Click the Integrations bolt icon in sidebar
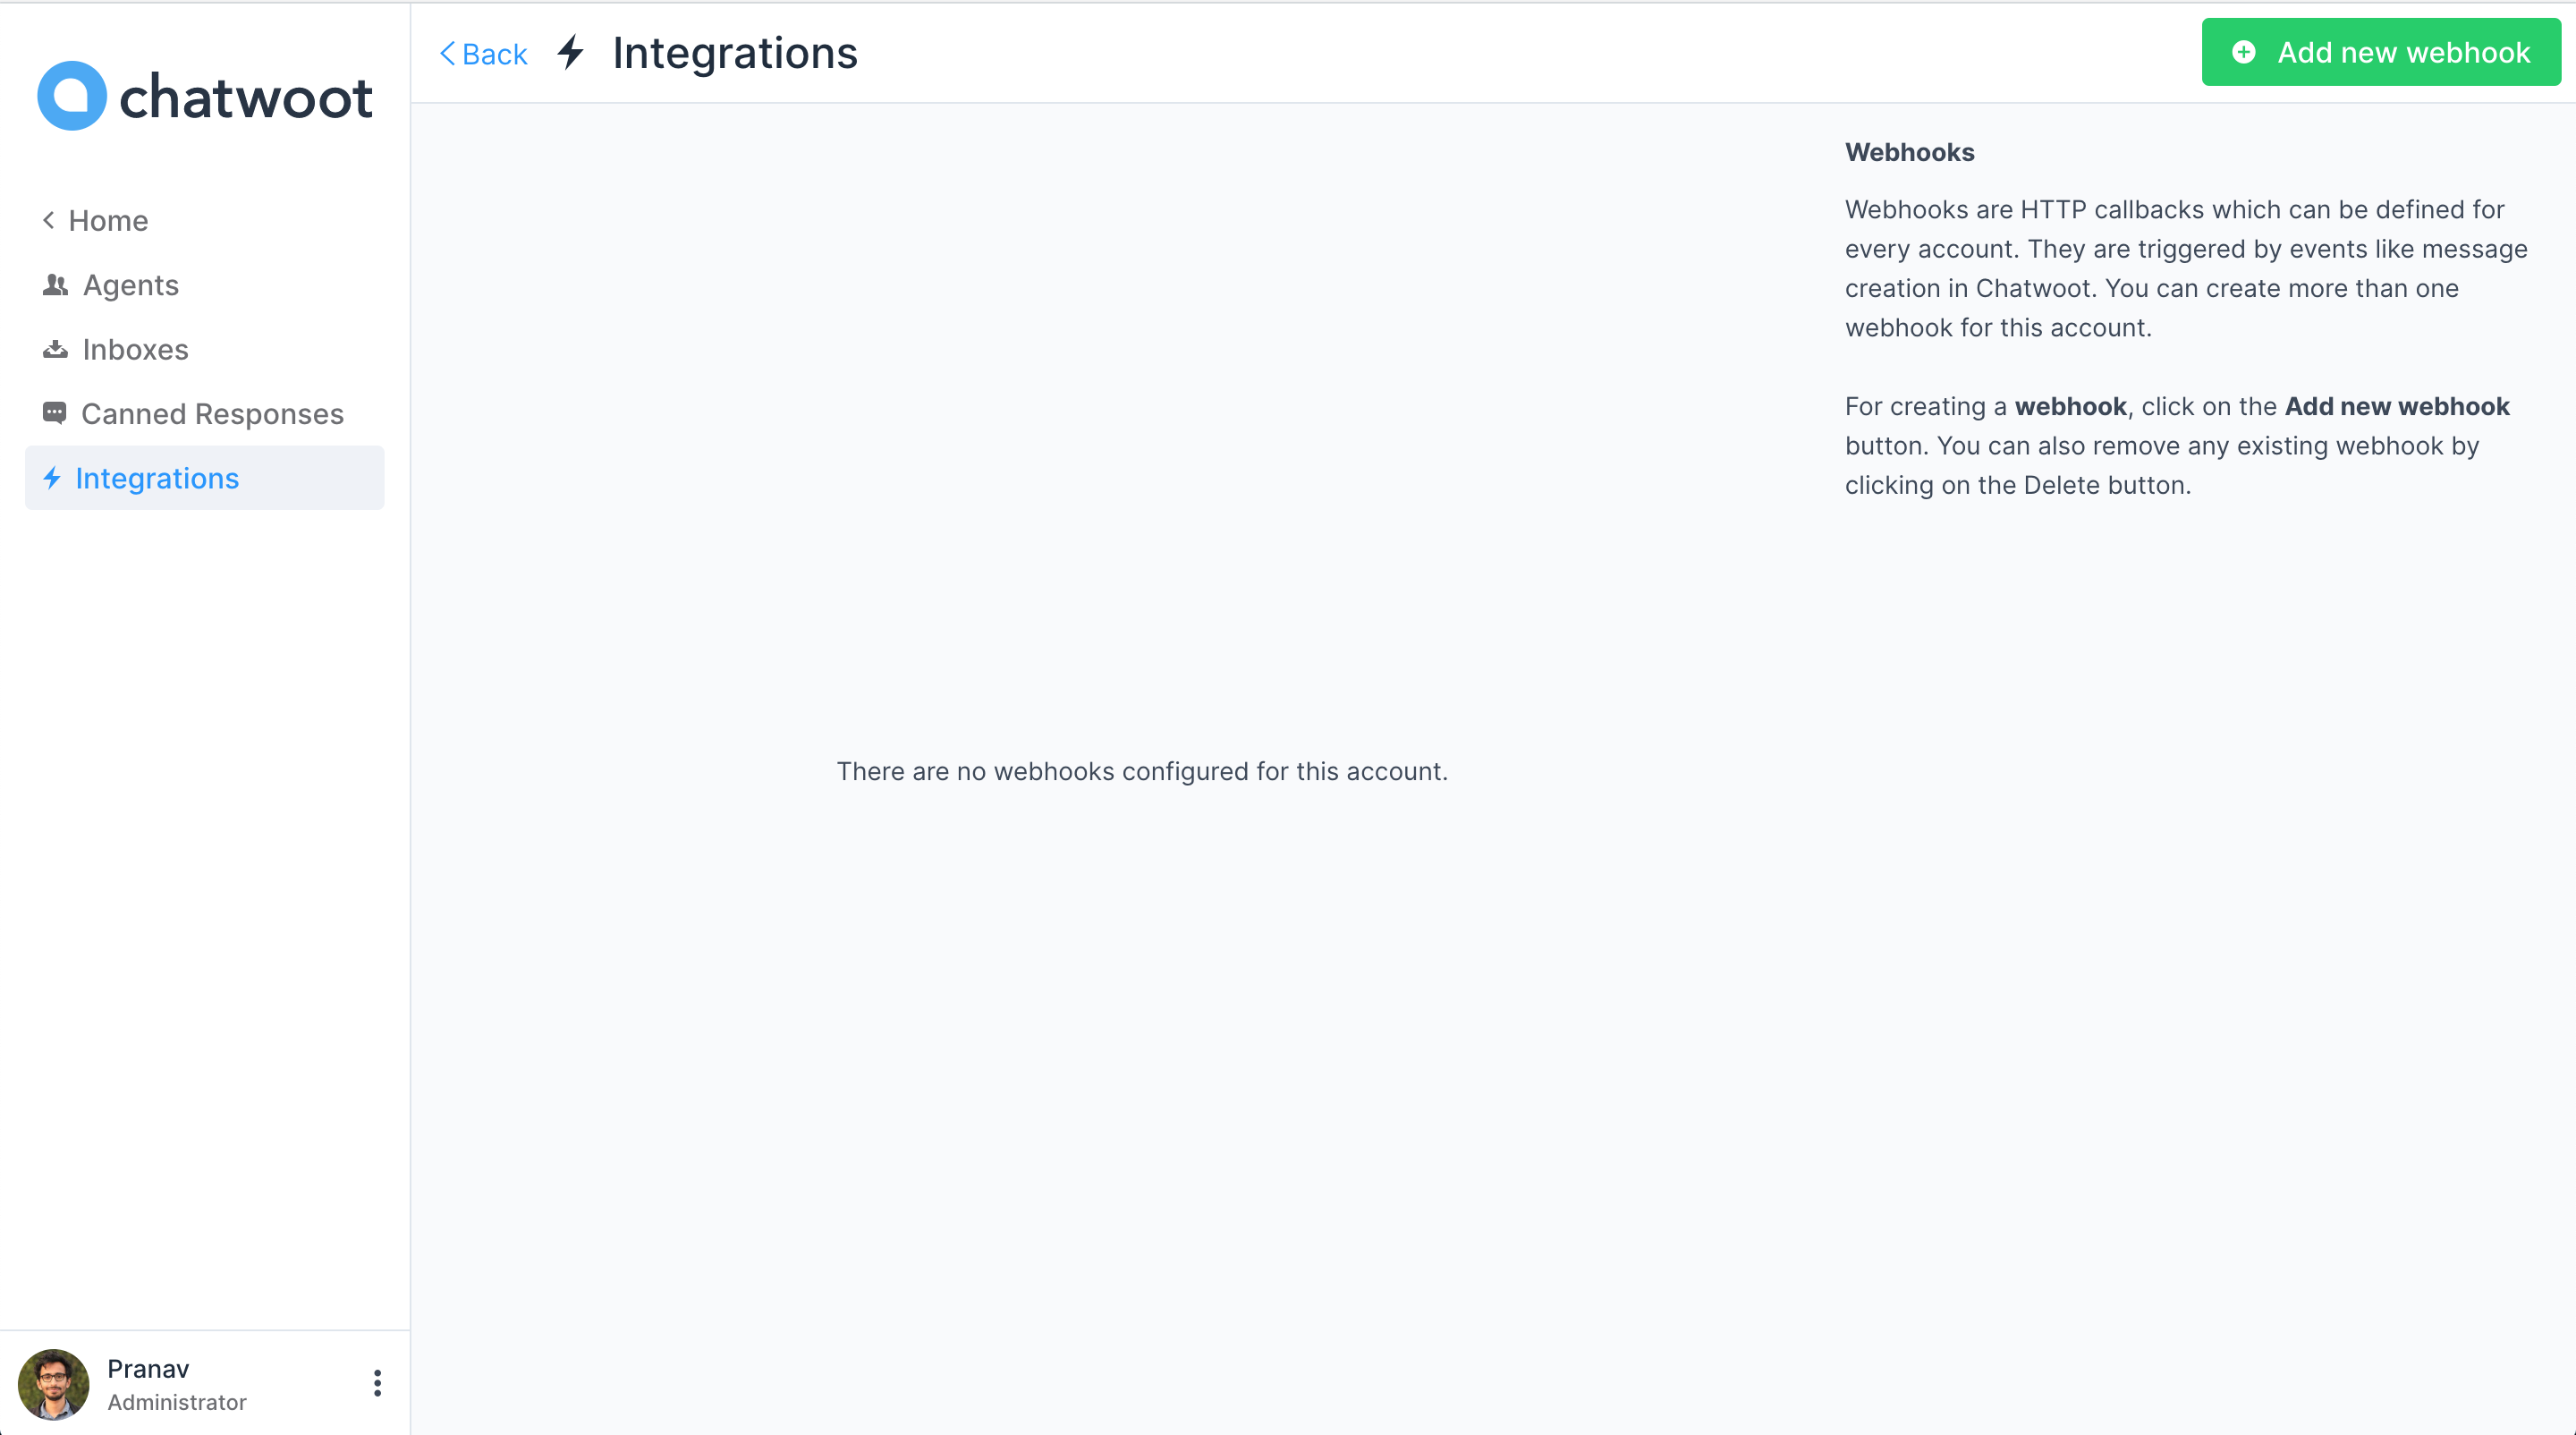The width and height of the screenshot is (2576, 1435). [x=52, y=478]
